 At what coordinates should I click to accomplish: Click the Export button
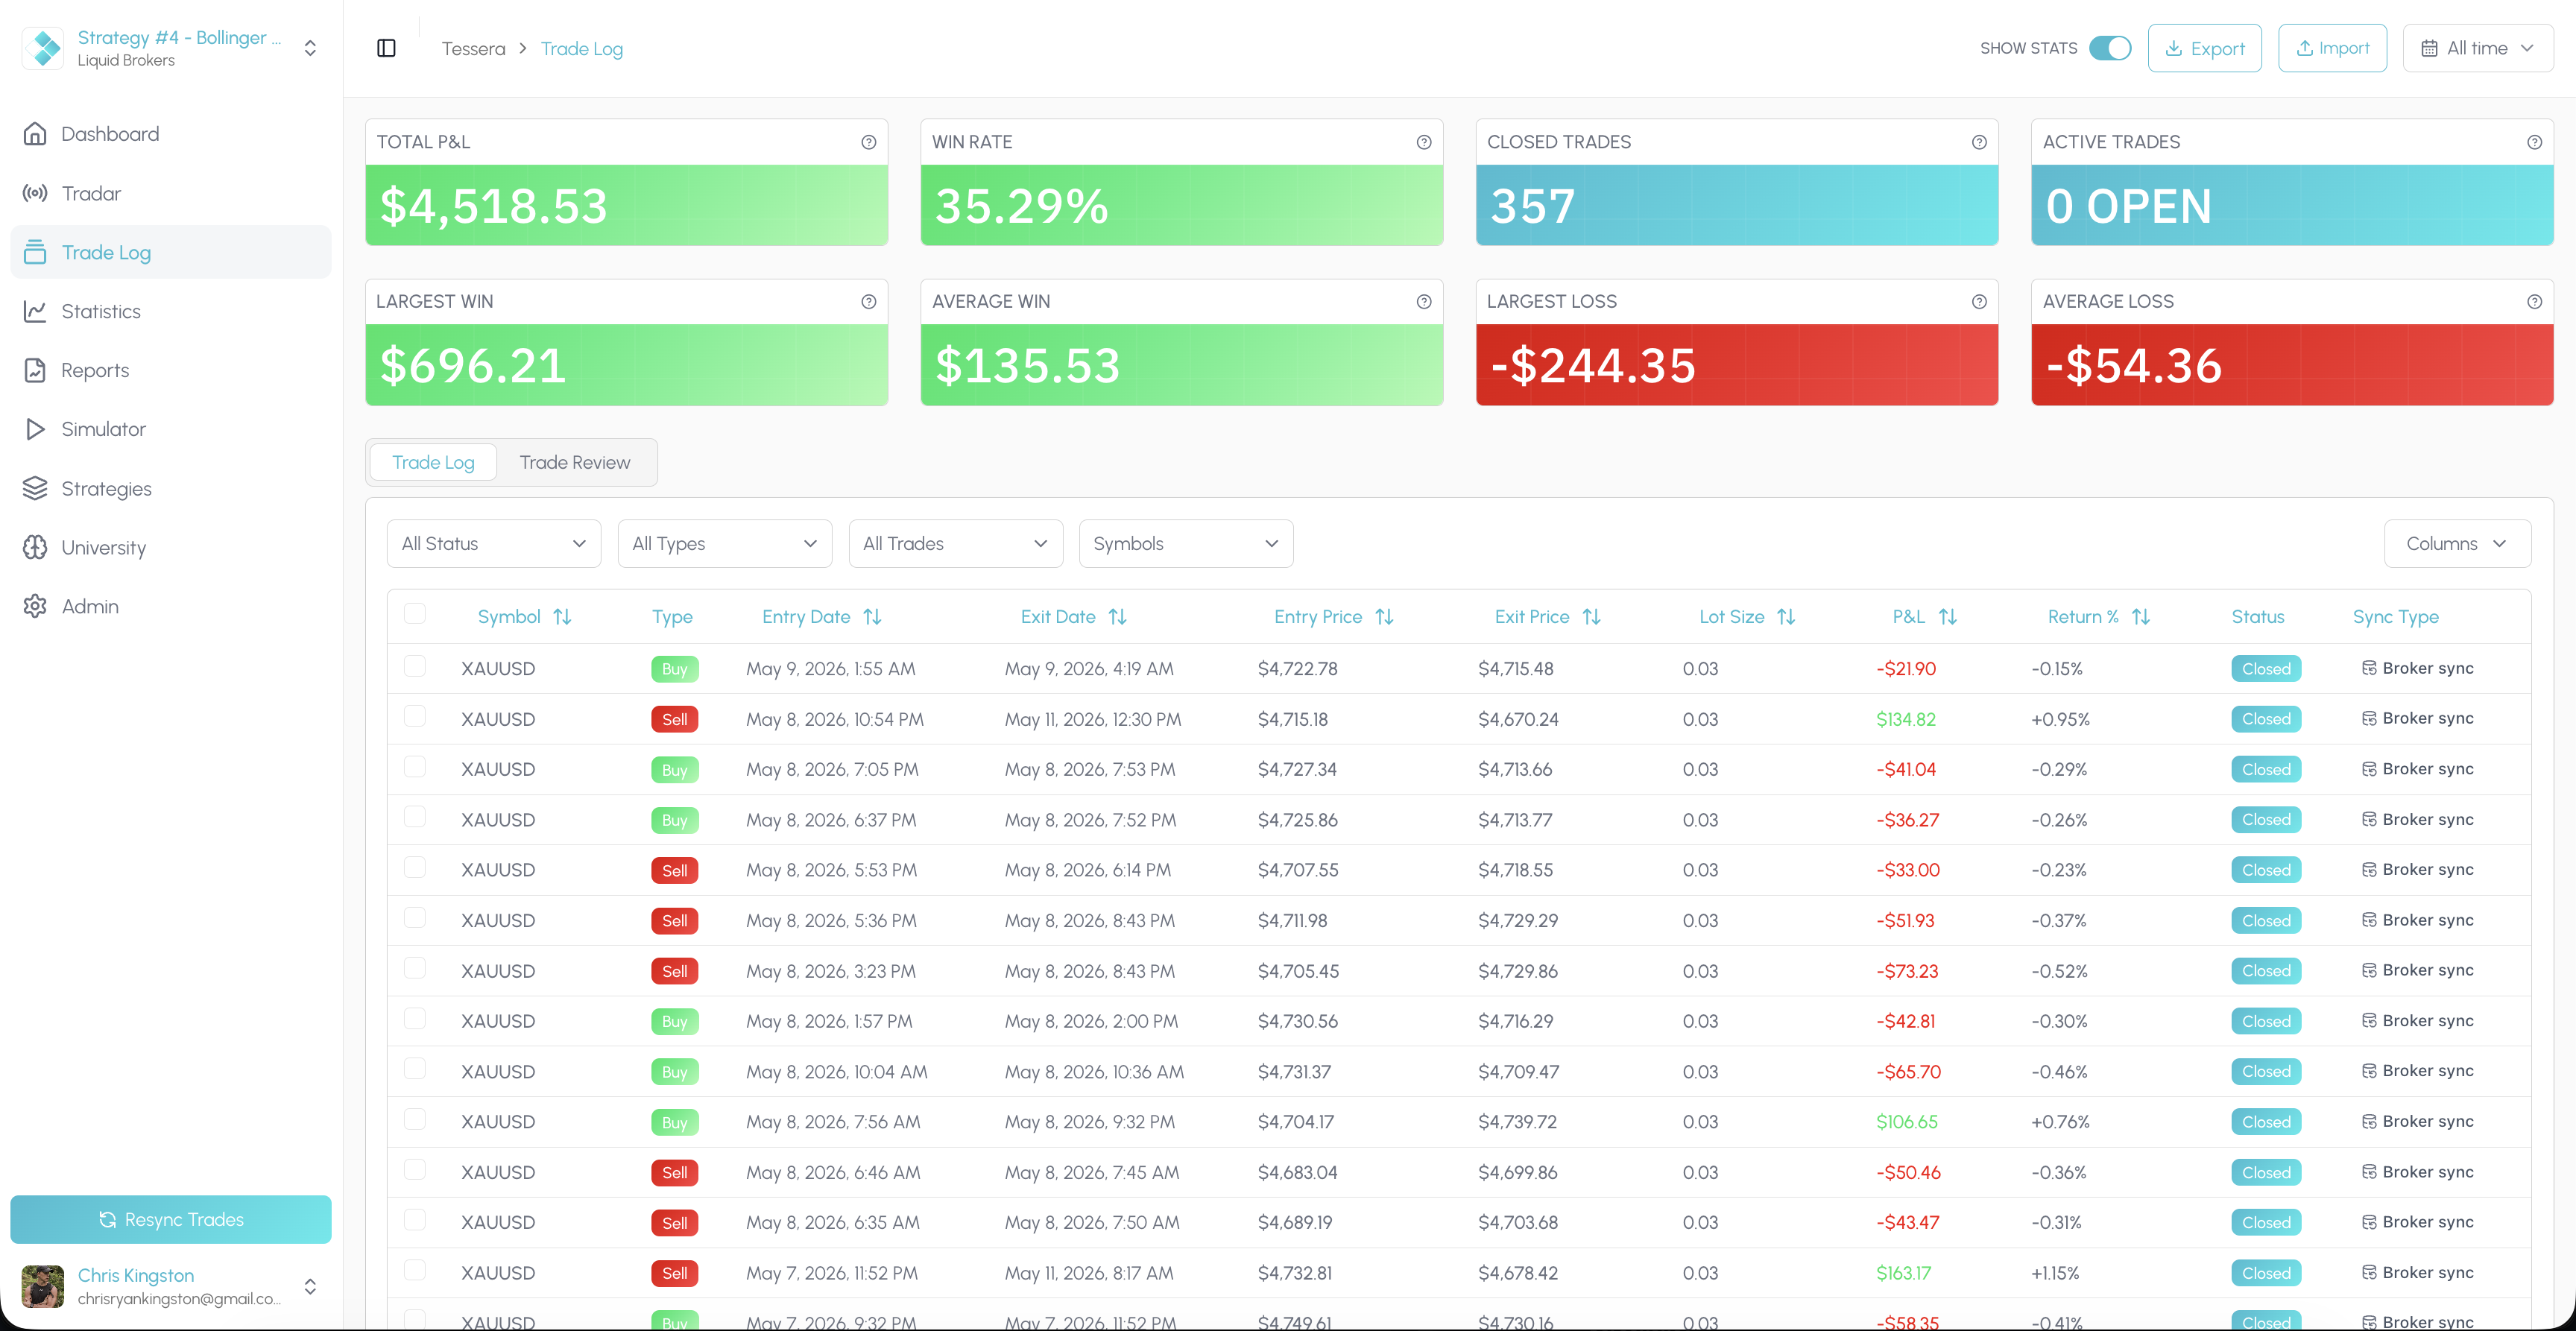click(2204, 48)
